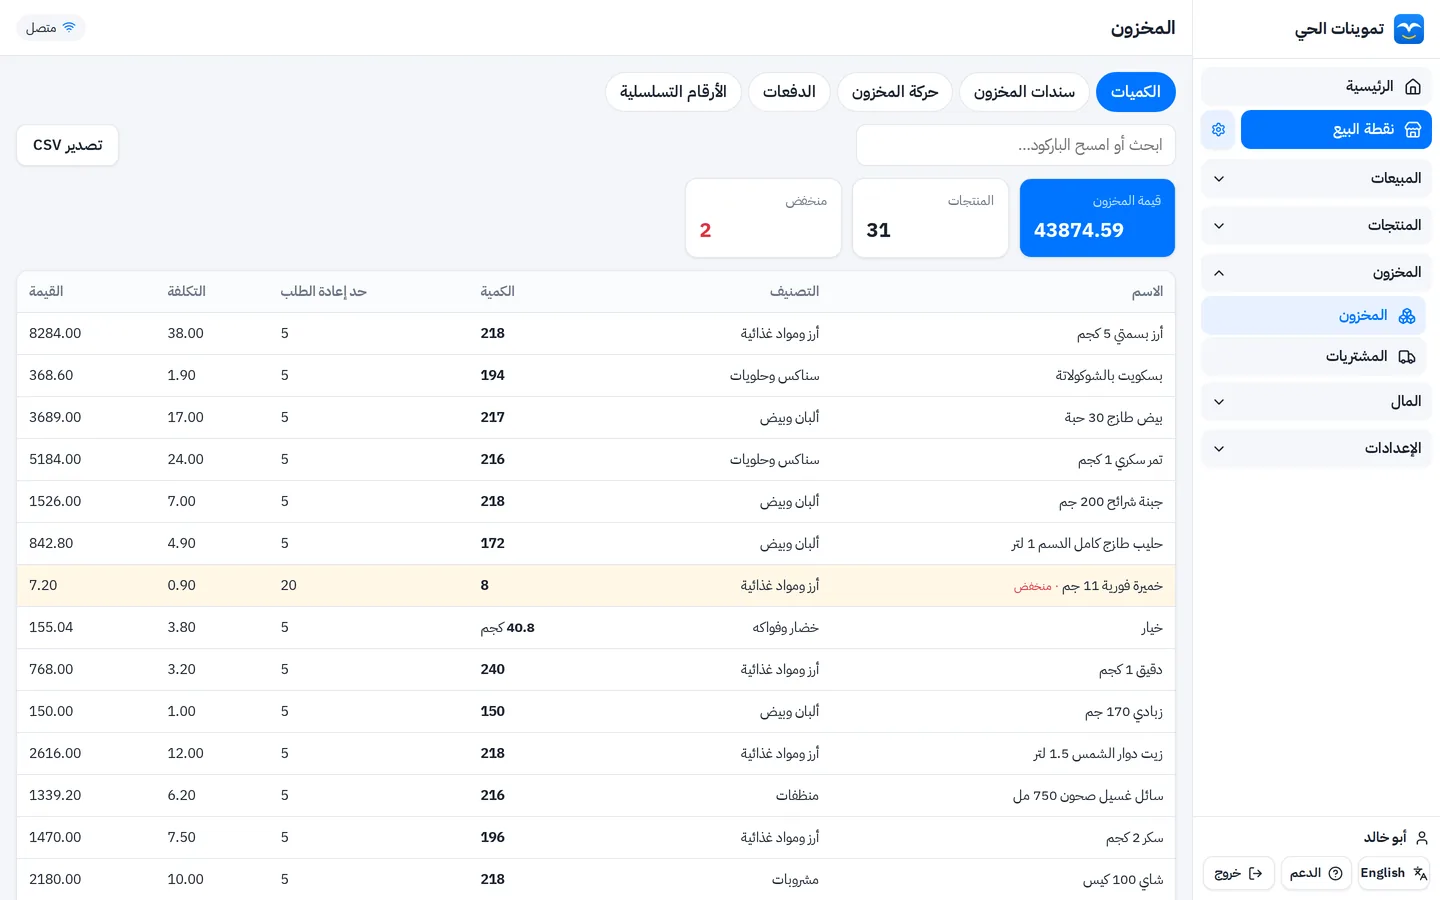Viewport: 1440px width, 900px height.
Task: Go to نقطة البيع page
Action: pos(1336,130)
